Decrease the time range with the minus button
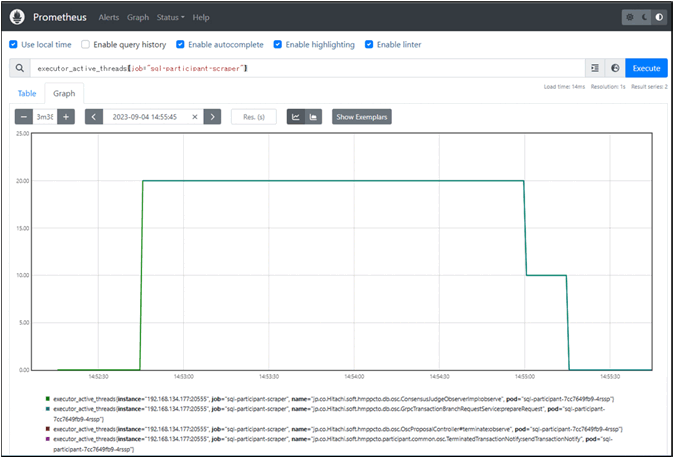This screenshot has height=458, width=674. [x=24, y=117]
